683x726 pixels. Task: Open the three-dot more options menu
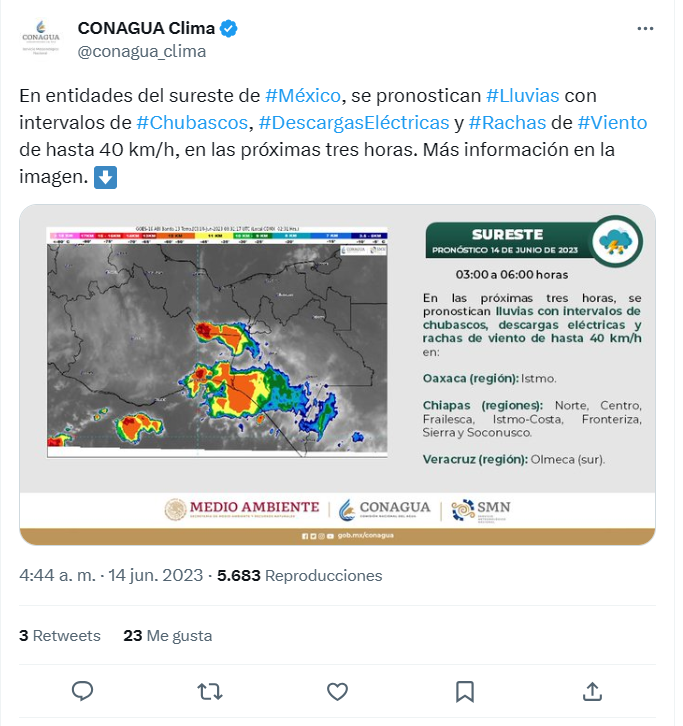[x=646, y=29]
